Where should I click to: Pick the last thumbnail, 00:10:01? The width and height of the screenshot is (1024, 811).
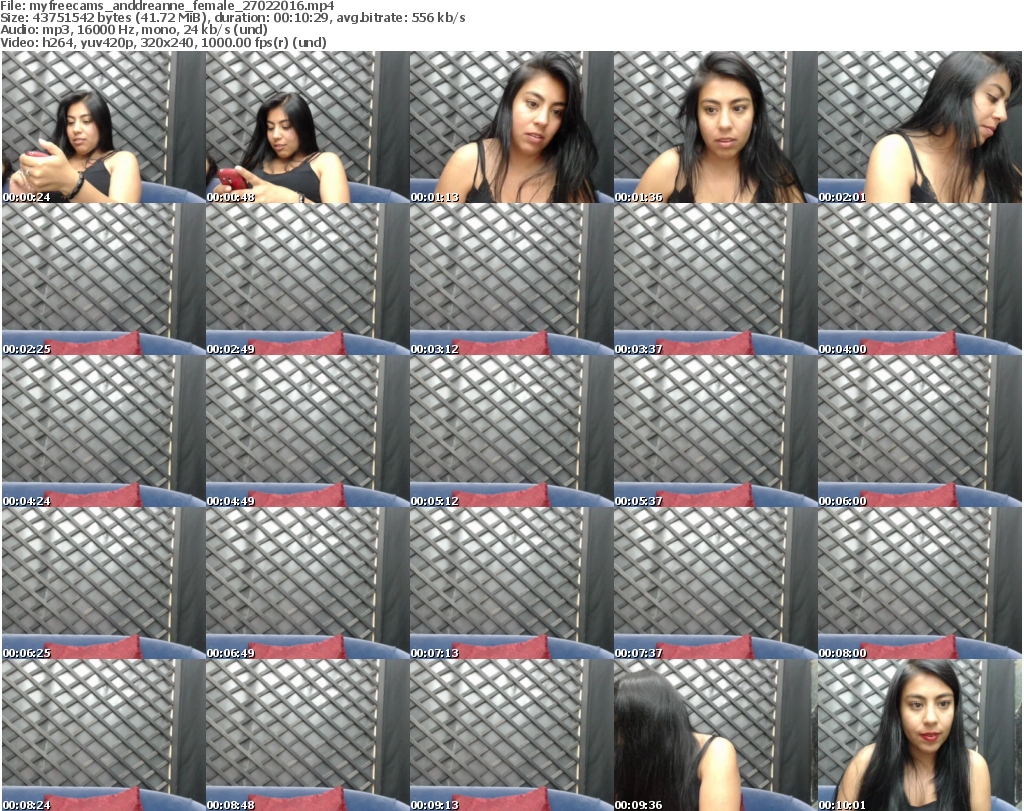click(x=920, y=735)
